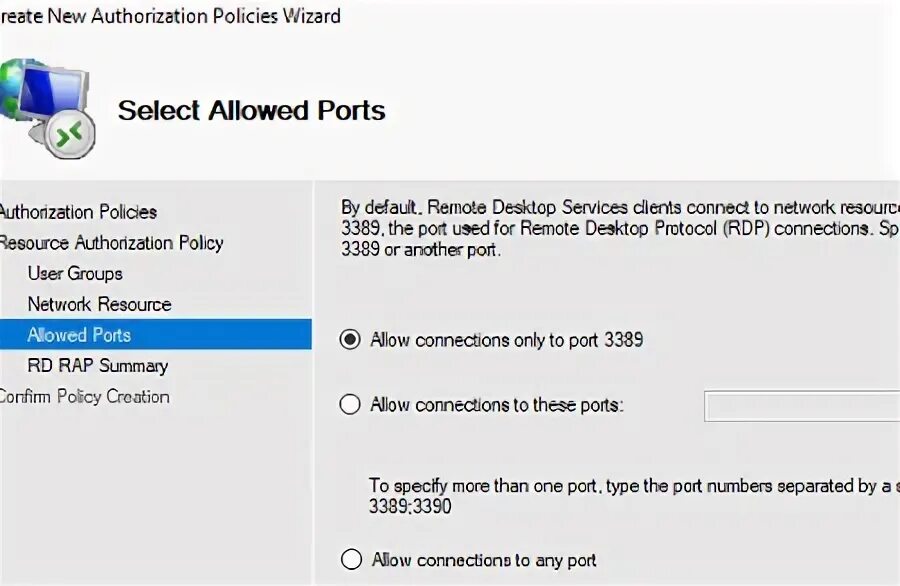Jump to the RD RAP Summary step
This screenshot has width=900, height=586.
98,366
